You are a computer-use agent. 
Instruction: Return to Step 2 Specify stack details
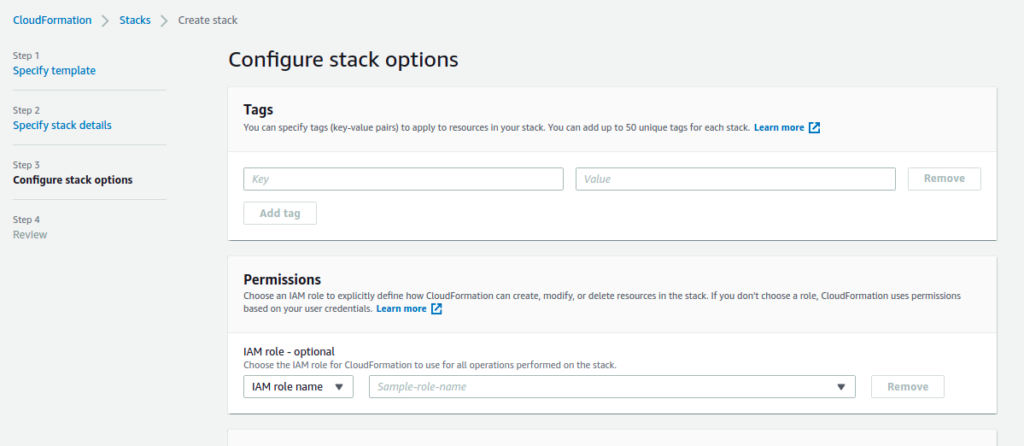click(62, 126)
